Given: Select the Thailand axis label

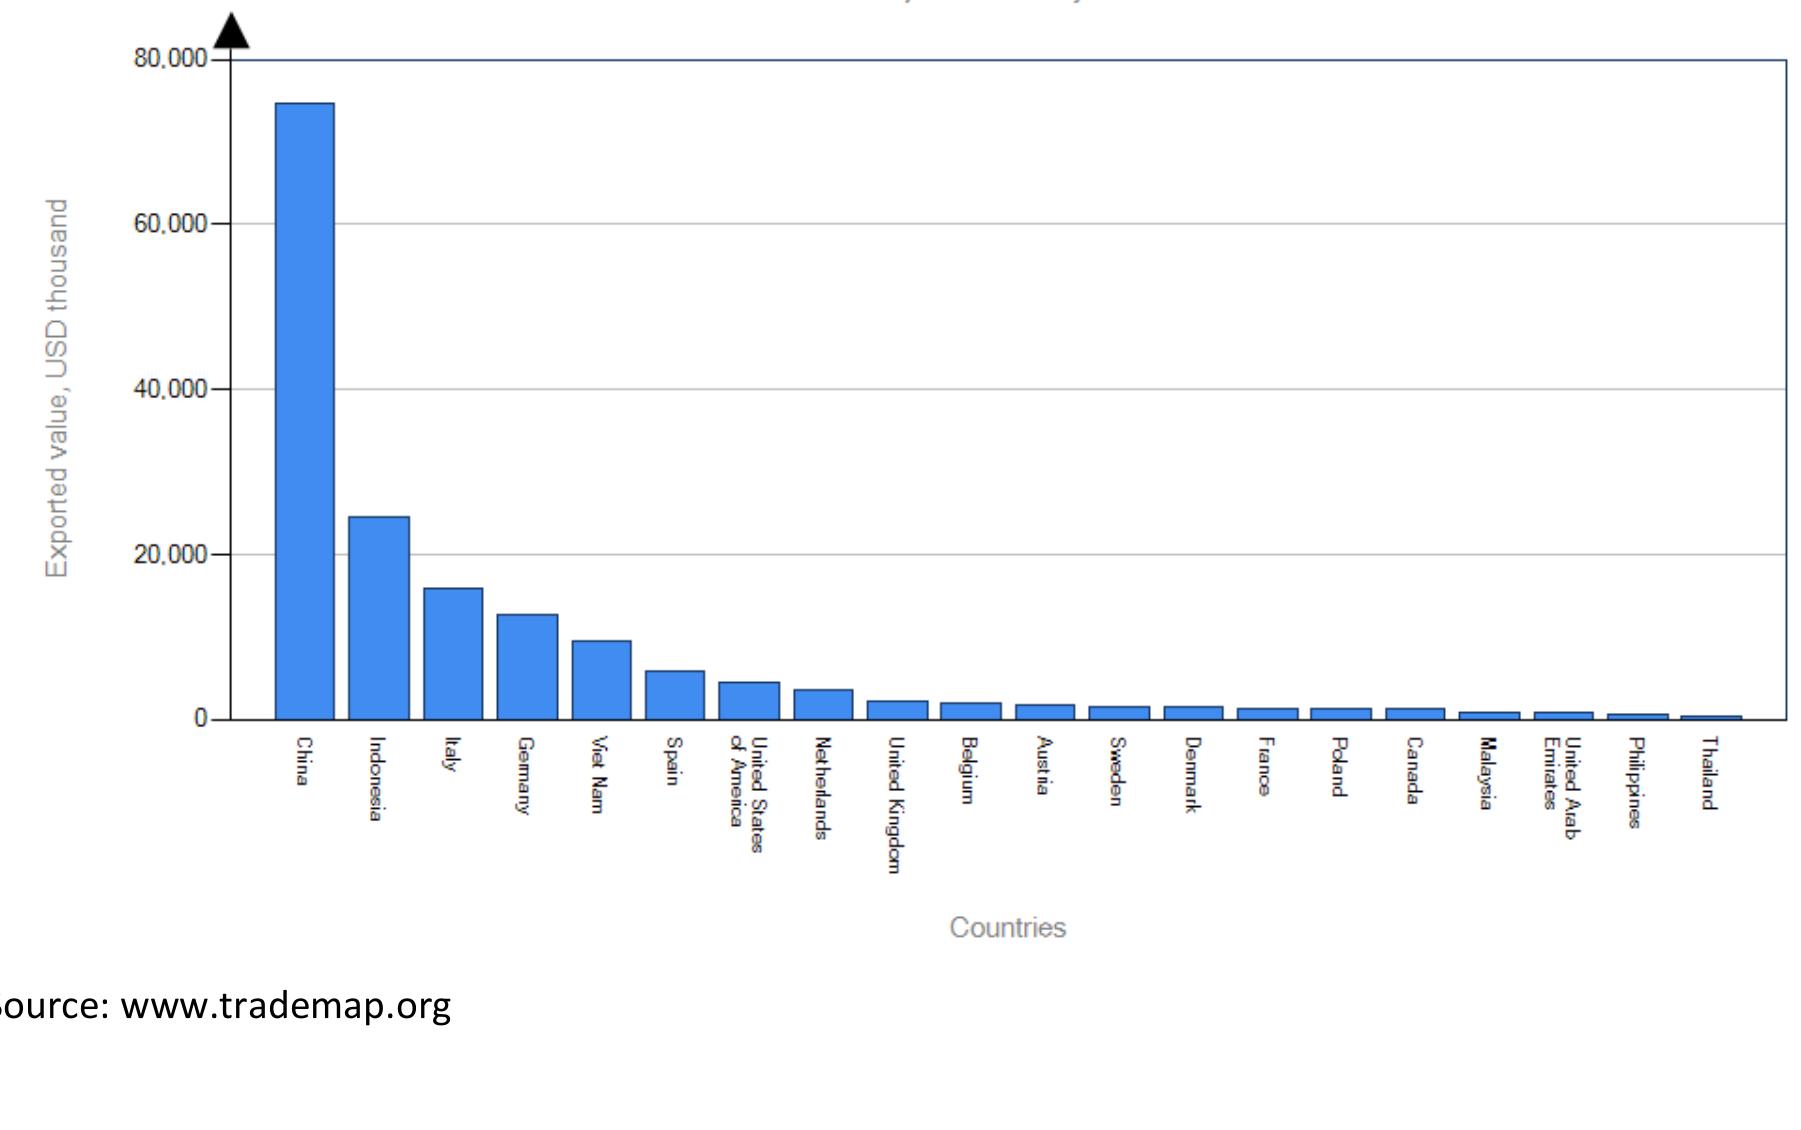Looking at the screenshot, I should coord(1709,773).
